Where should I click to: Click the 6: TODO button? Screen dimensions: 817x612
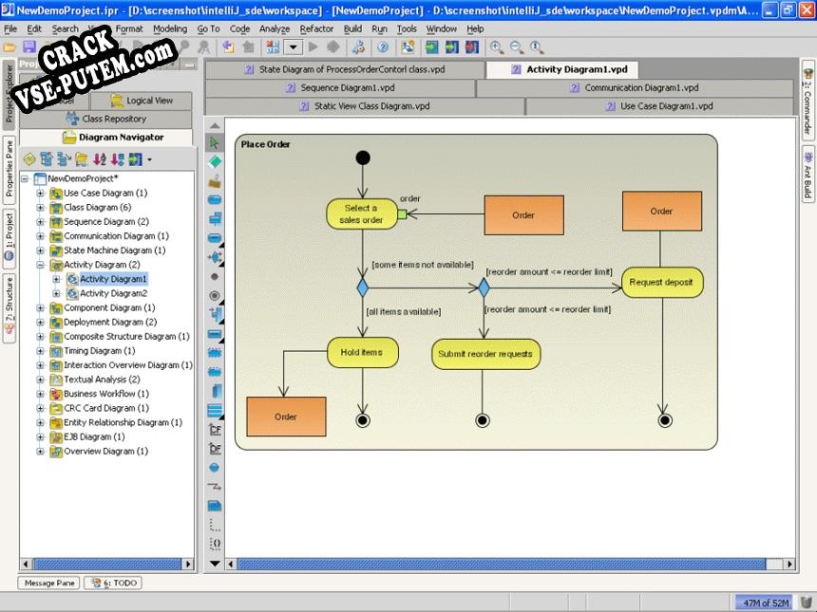113,583
